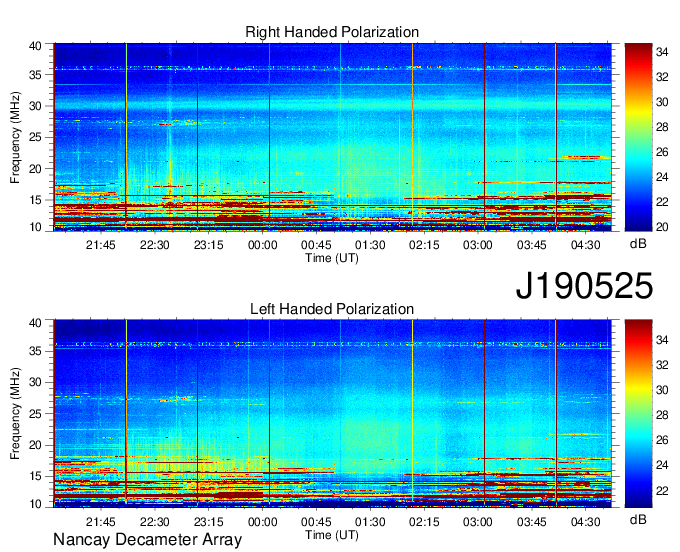
Task: Click the Right Handed Polarization title
Action: [332, 32]
